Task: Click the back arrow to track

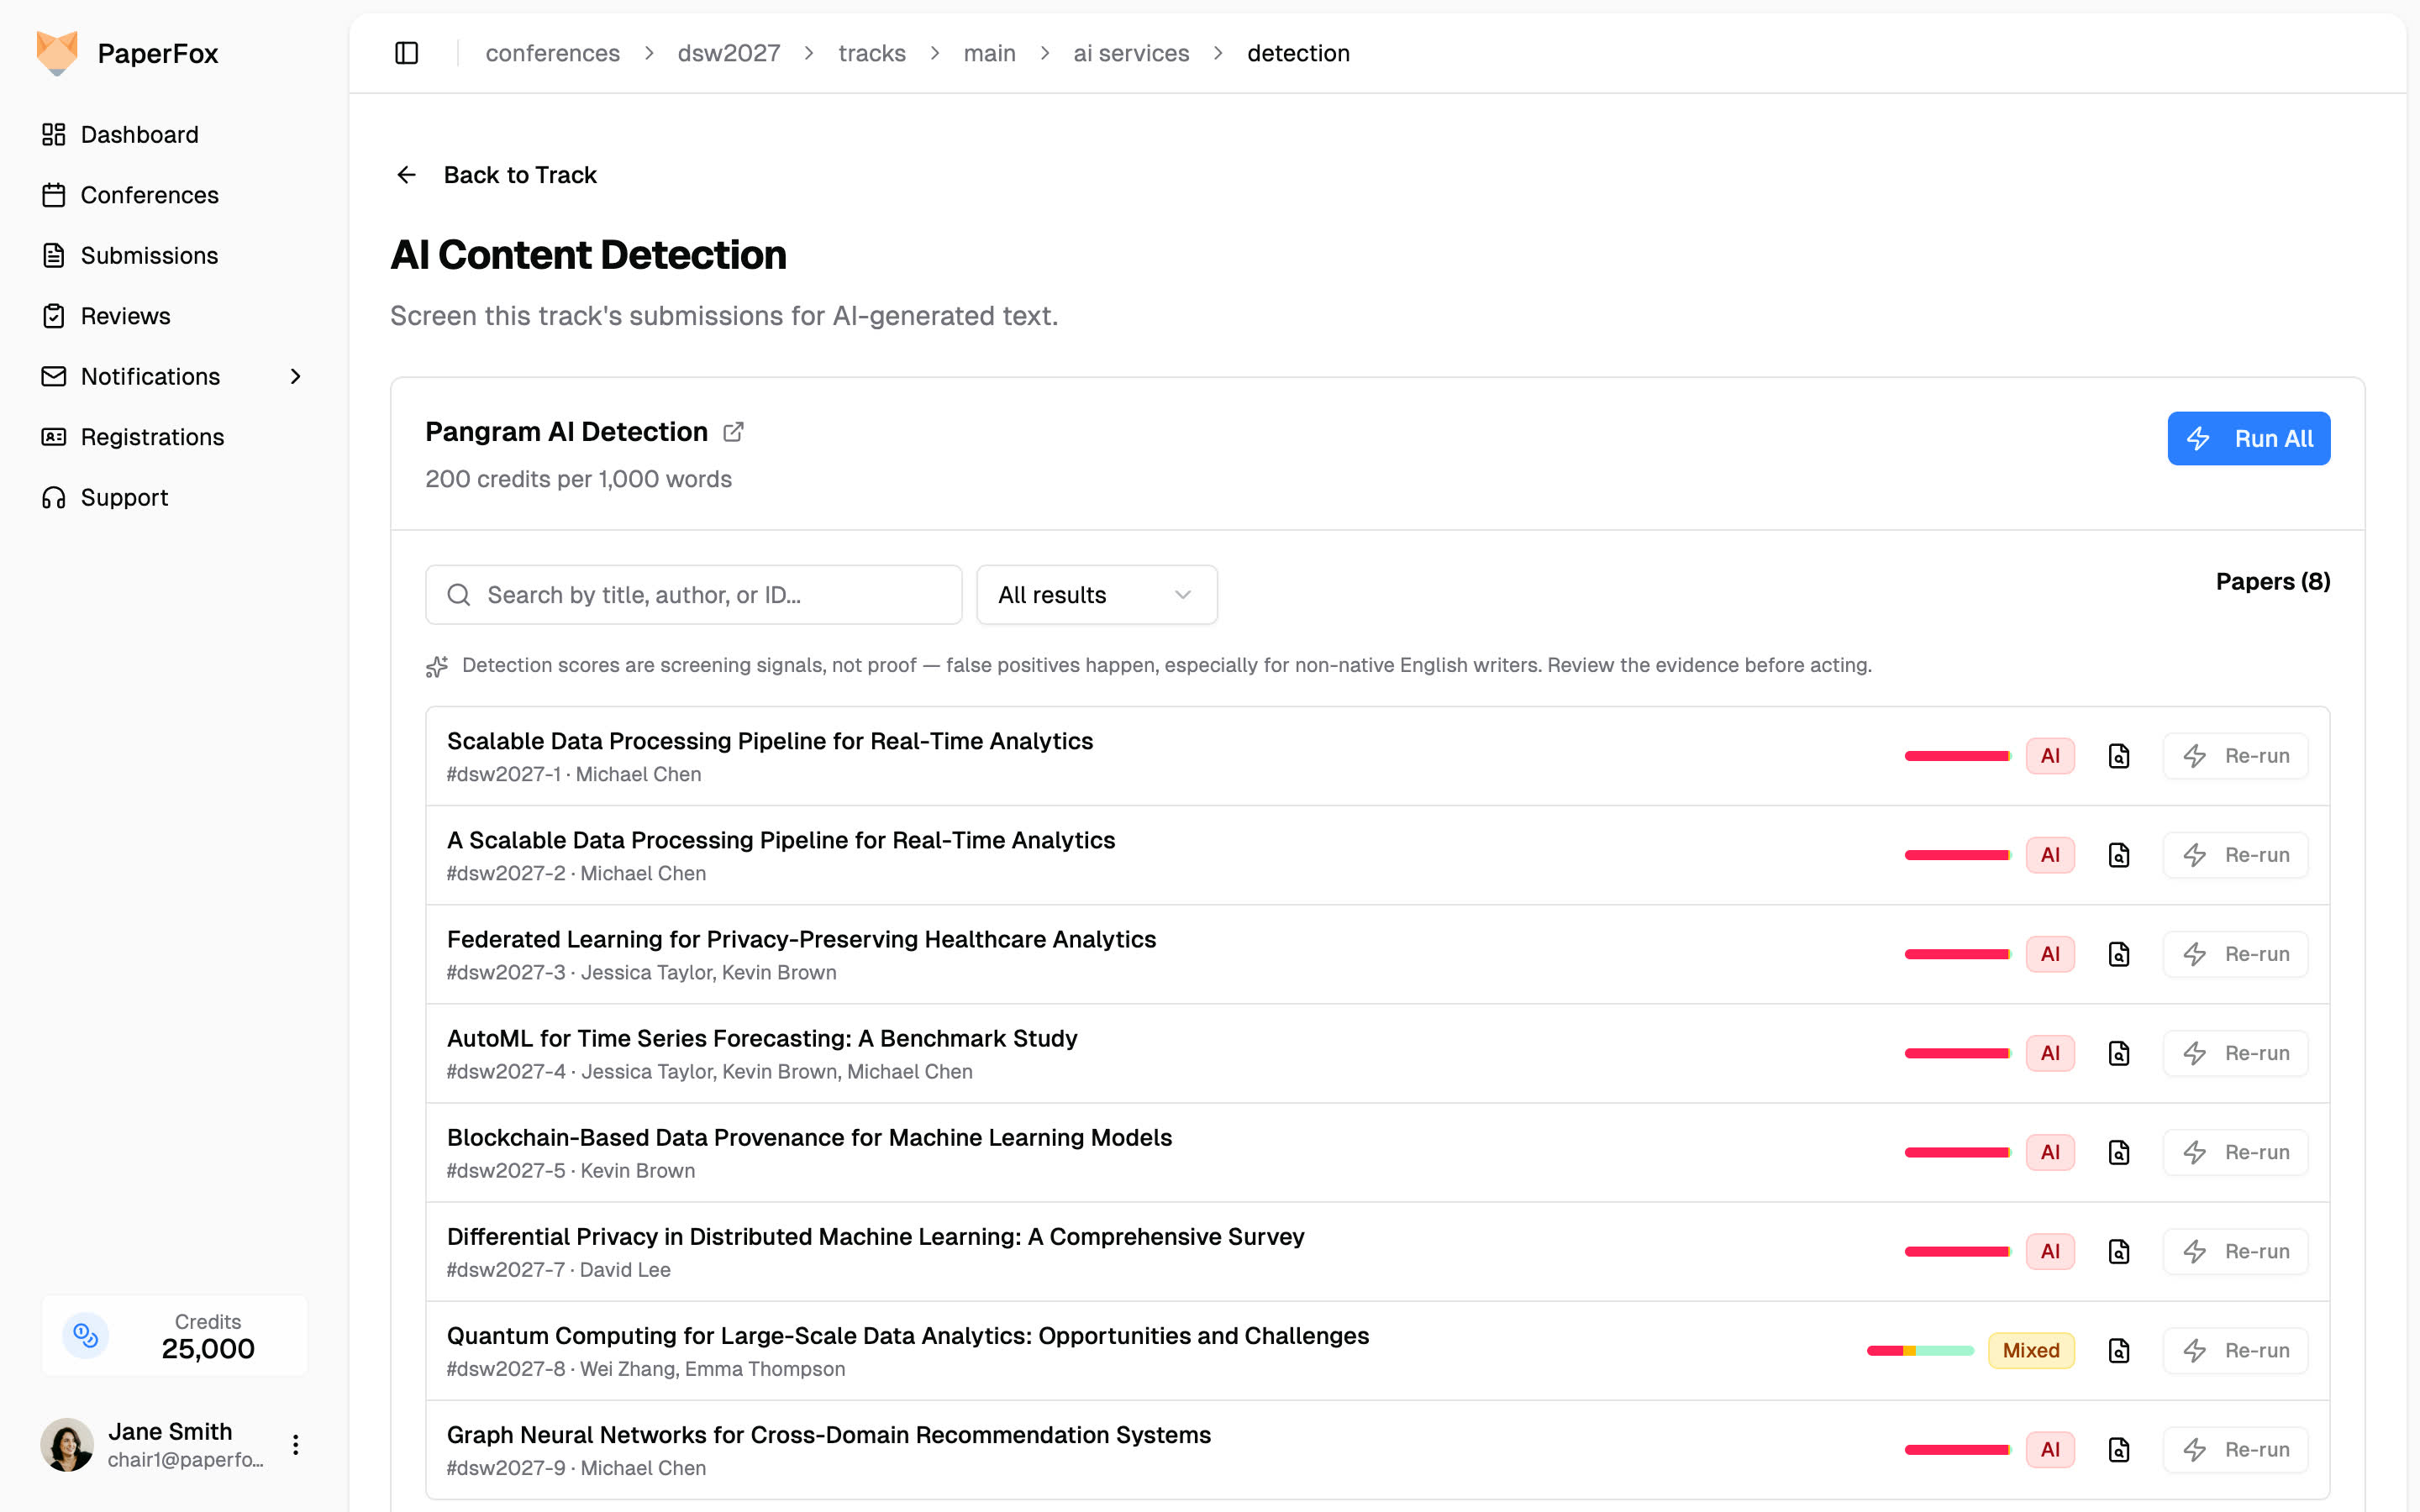Action: pos(406,175)
